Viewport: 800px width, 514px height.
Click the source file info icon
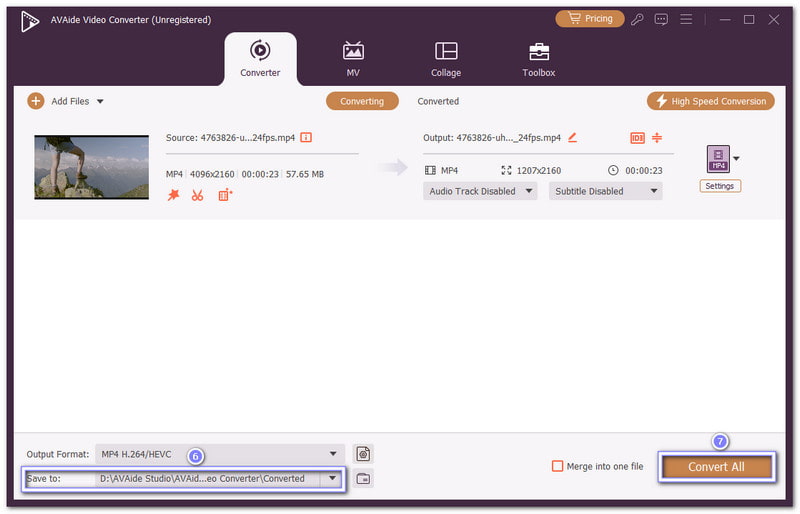click(306, 138)
